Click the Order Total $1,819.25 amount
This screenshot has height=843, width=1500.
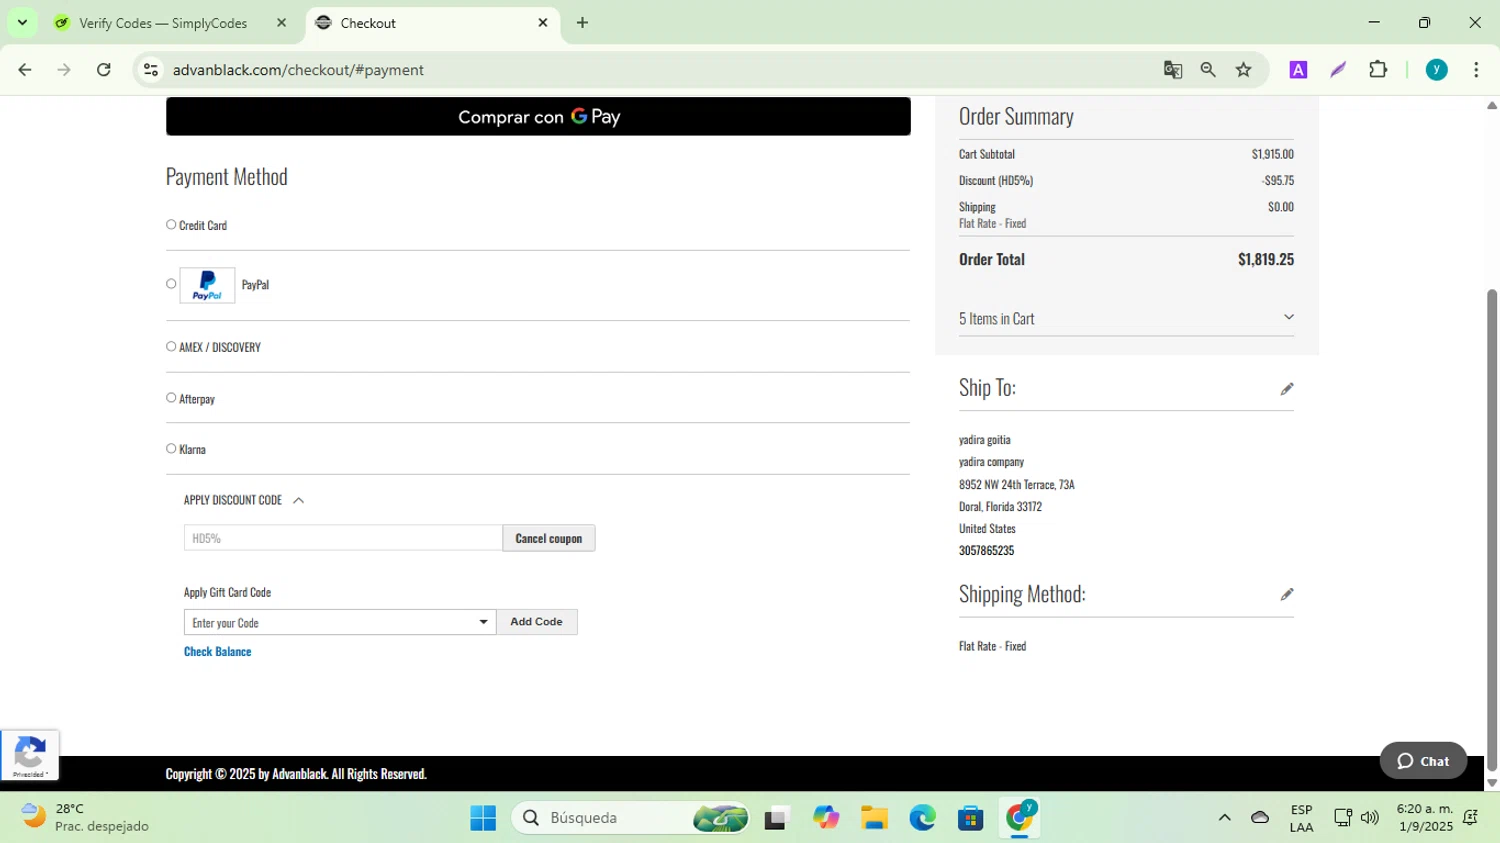1266,259
